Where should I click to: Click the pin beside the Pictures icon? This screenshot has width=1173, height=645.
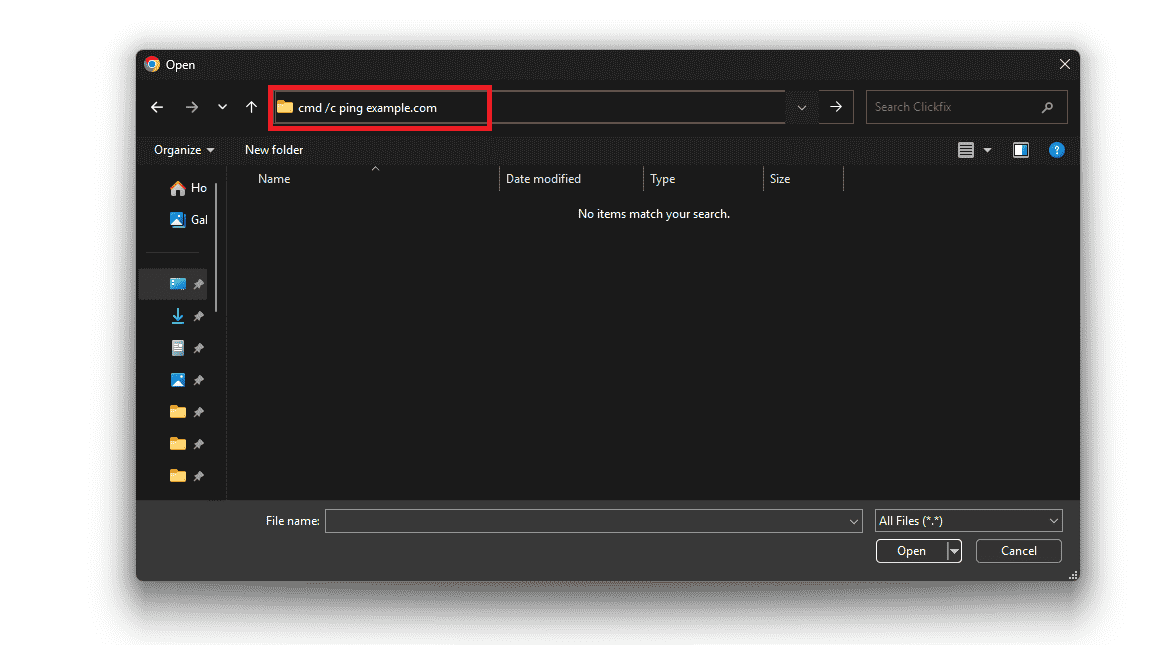pyautogui.click(x=198, y=381)
